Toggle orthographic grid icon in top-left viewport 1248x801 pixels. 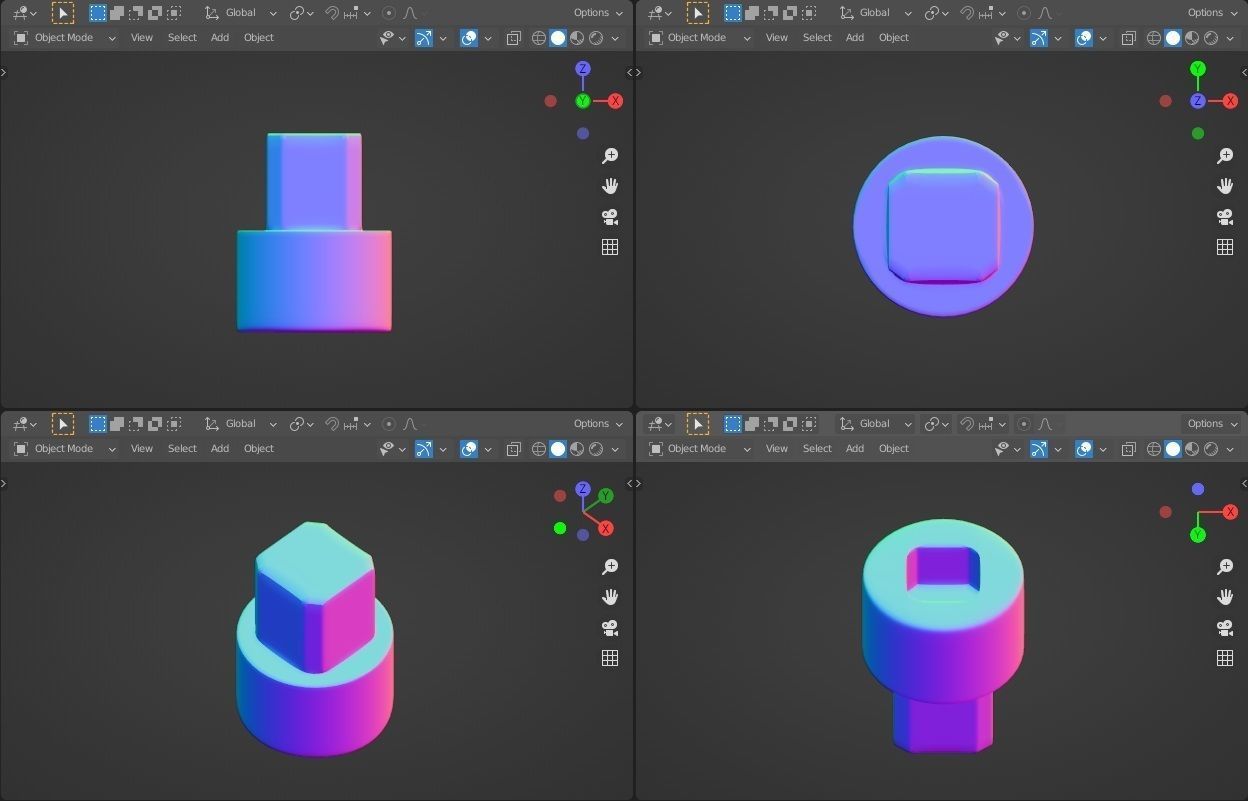coord(610,247)
